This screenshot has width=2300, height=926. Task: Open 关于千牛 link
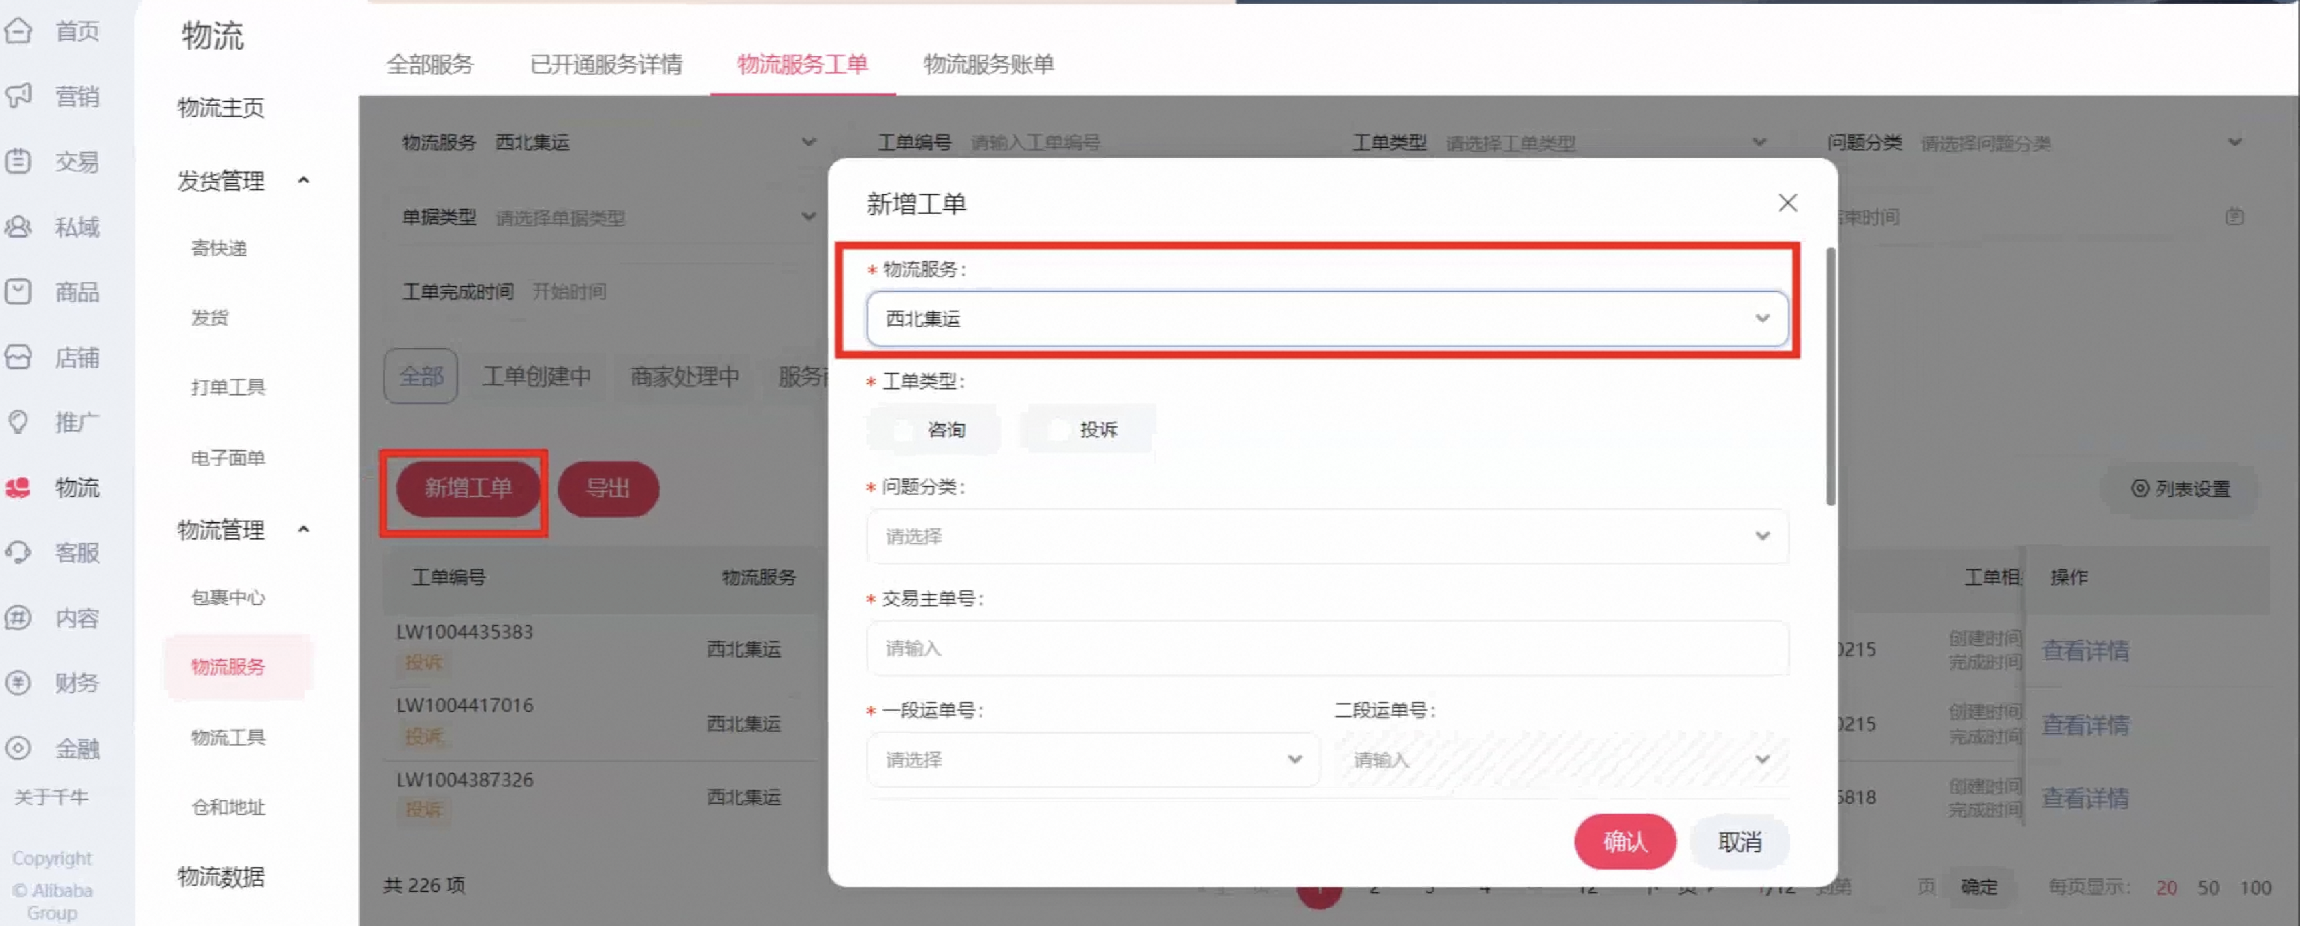tap(52, 797)
